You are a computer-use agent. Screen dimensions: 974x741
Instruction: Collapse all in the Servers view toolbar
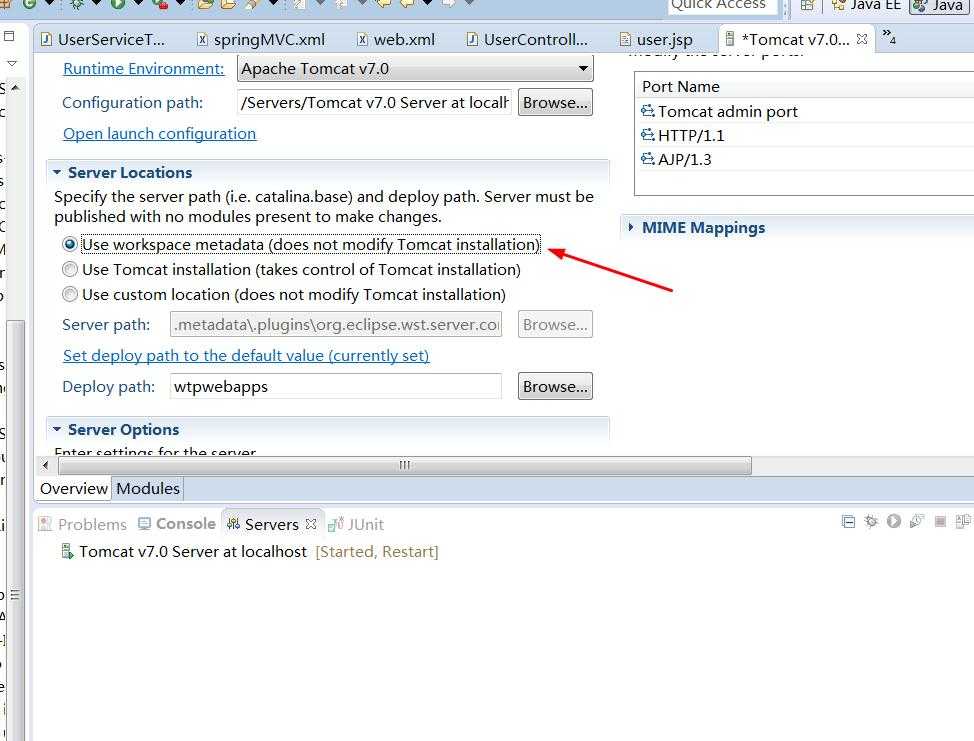(x=848, y=522)
